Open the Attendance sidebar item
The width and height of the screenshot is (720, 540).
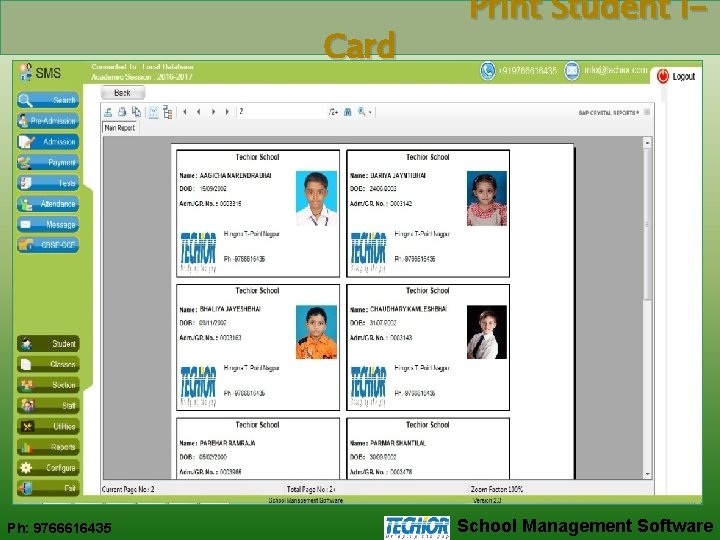pos(48,203)
